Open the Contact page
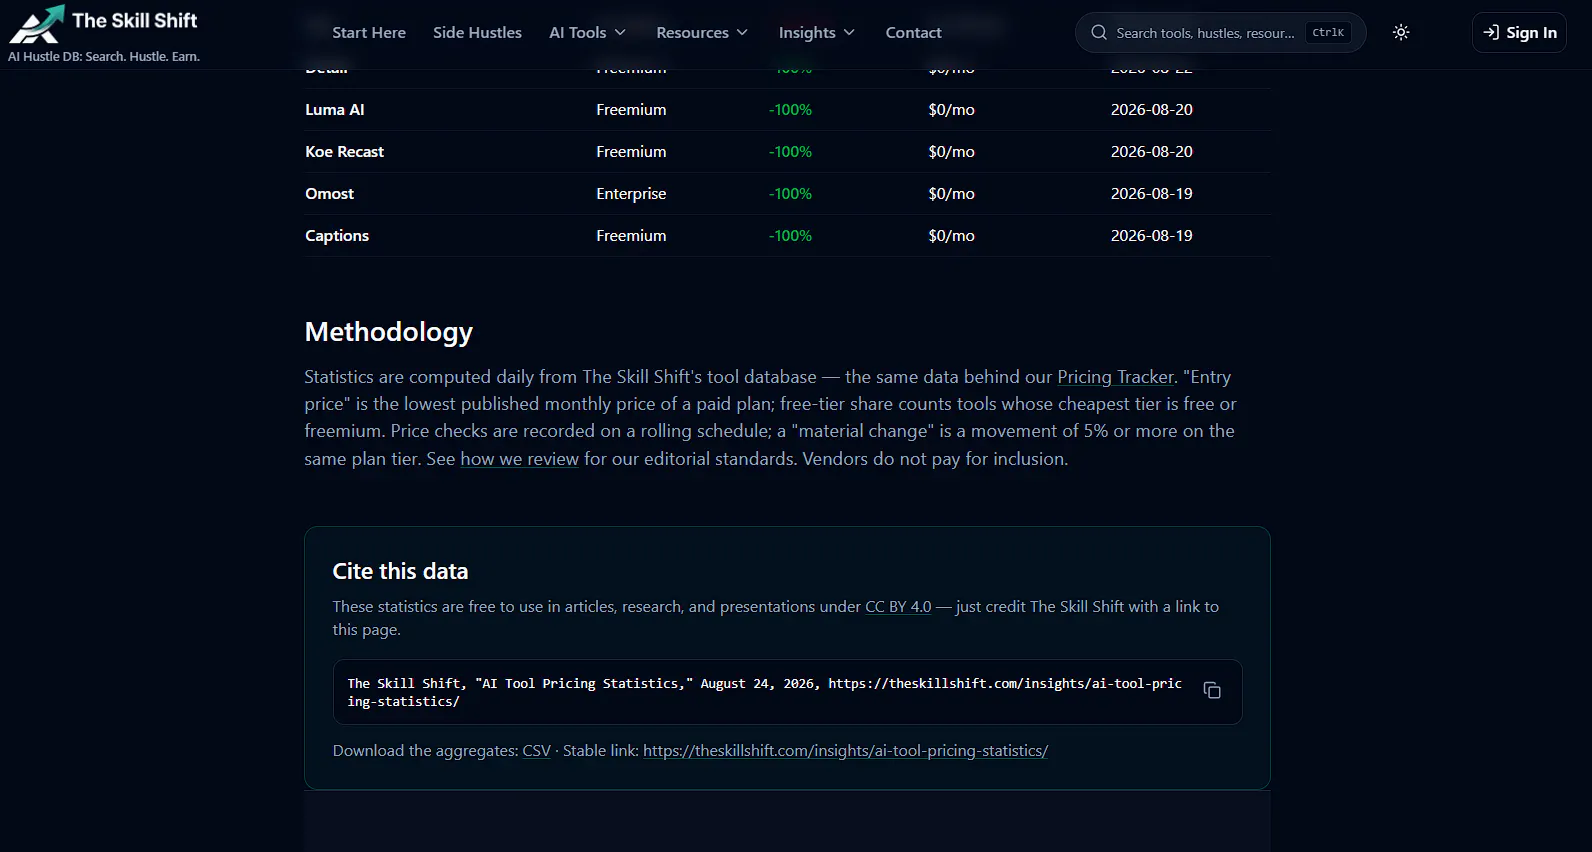The width and height of the screenshot is (1592, 852). 913,32
